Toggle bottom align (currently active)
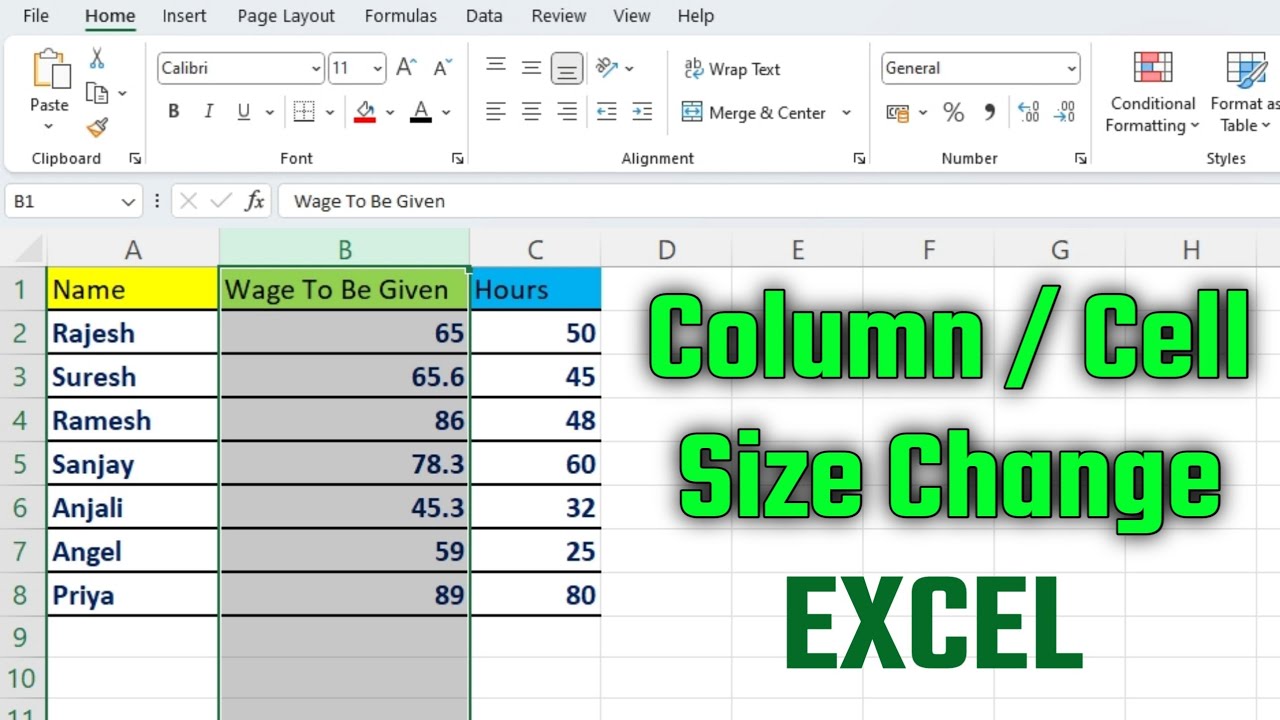This screenshot has width=1280, height=720. [567, 69]
